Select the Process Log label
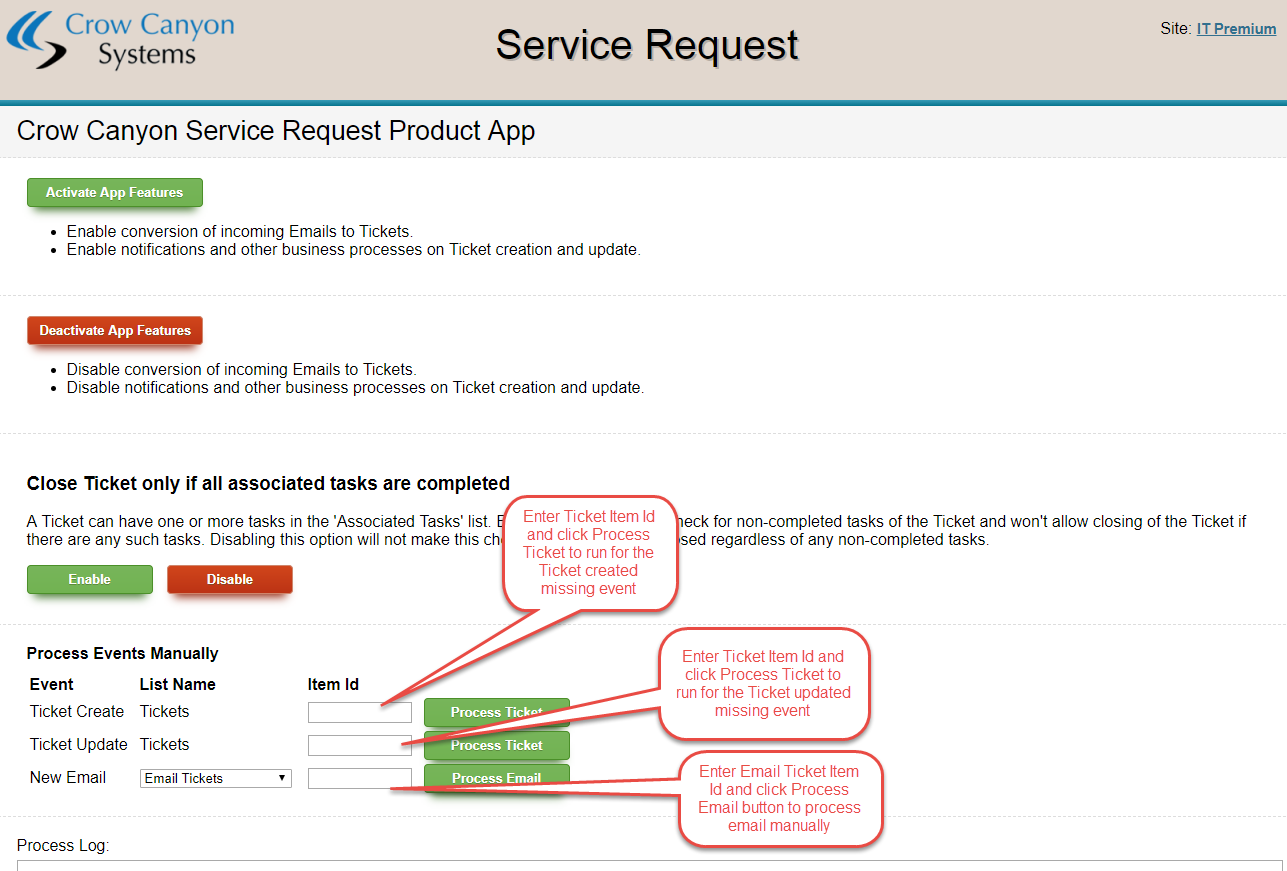 [63, 846]
